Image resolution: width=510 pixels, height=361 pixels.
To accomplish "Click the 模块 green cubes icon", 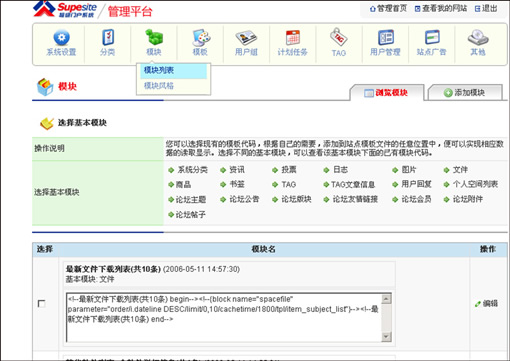I will pos(154,37).
